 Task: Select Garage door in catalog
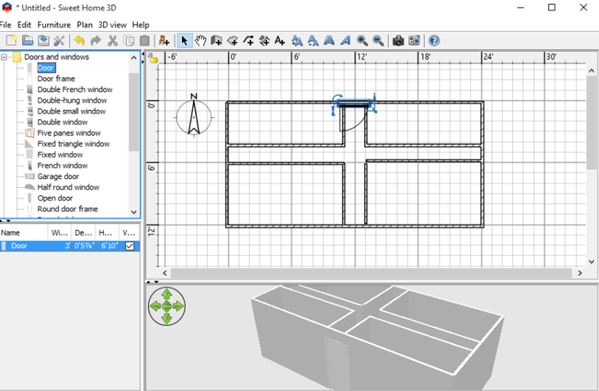[x=58, y=176]
